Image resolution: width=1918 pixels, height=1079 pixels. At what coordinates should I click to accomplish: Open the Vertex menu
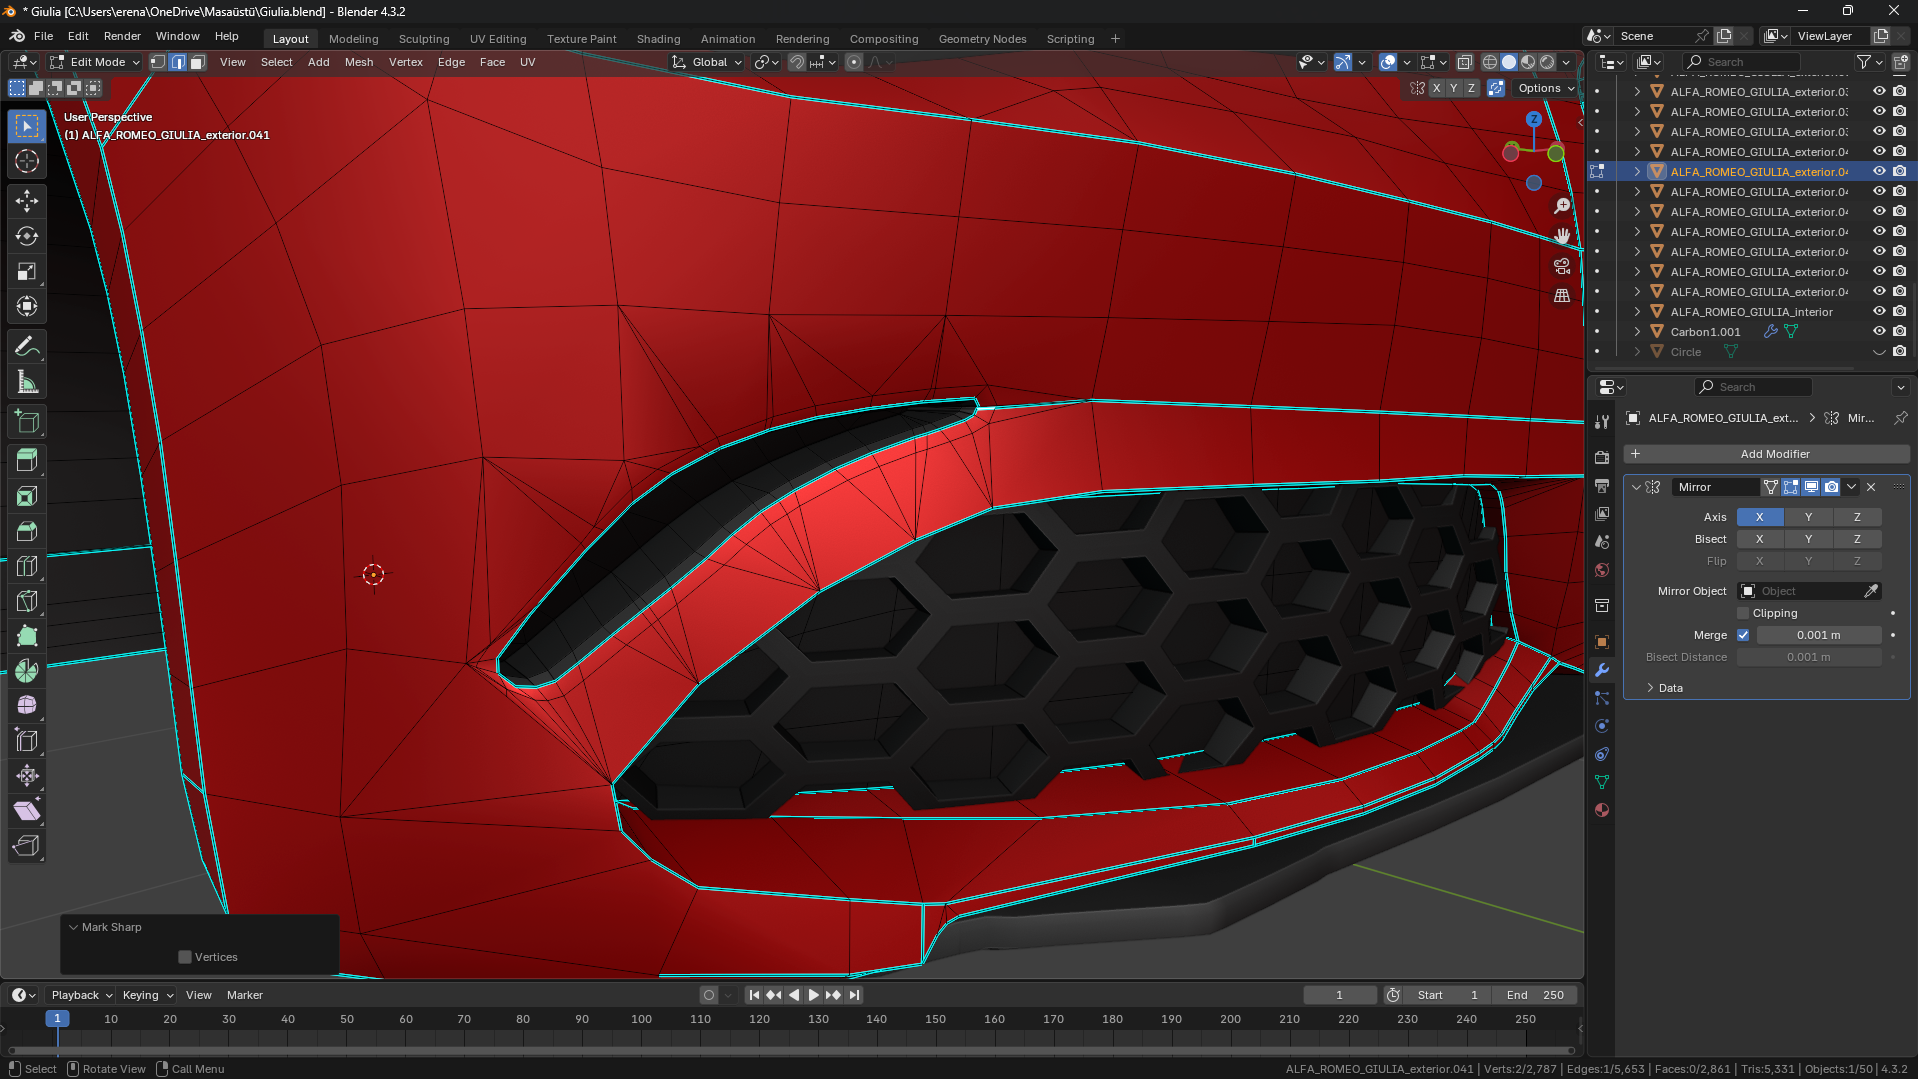(x=406, y=62)
